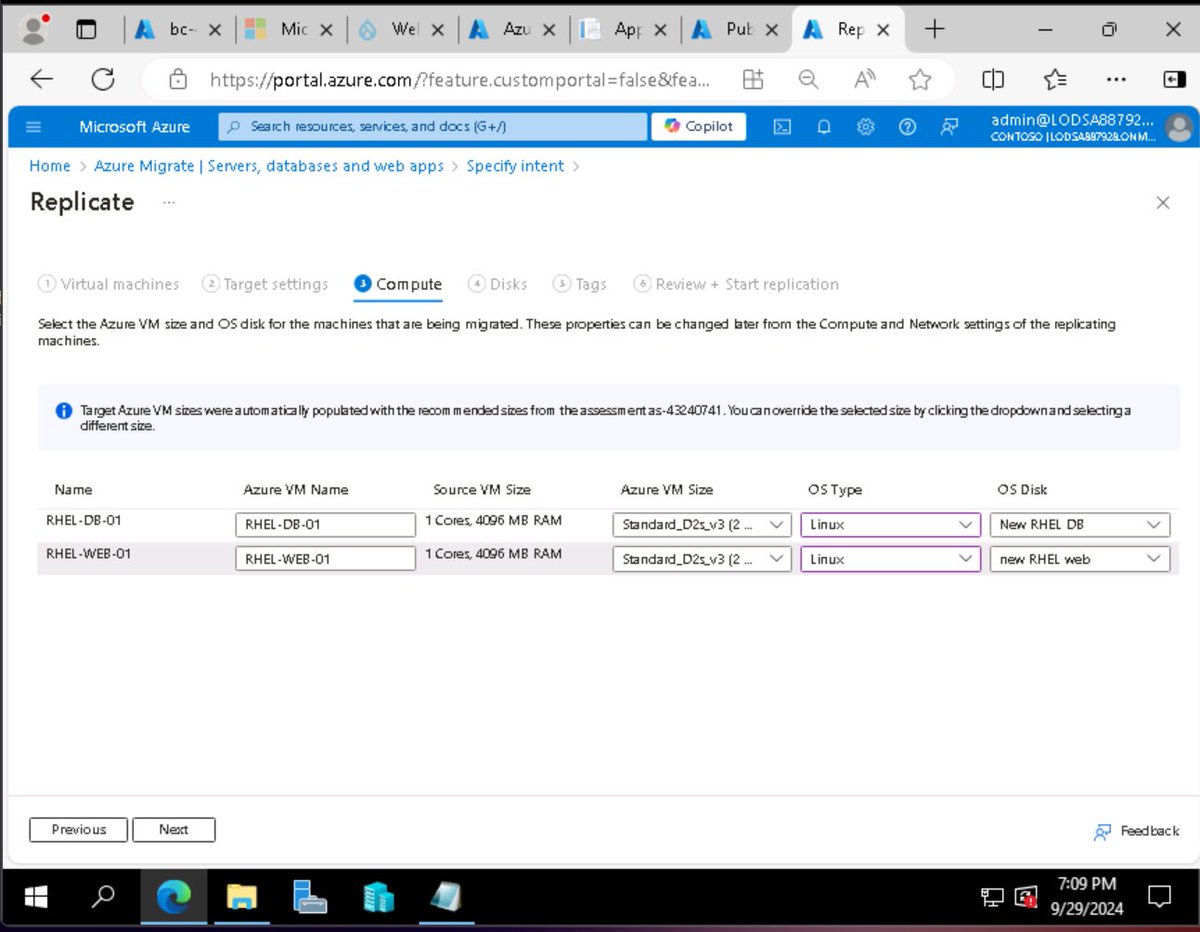Expand Azure VM Size dropdown for RHEL-DB-01
This screenshot has height=932, width=1200.
pyautogui.click(x=702, y=524)
